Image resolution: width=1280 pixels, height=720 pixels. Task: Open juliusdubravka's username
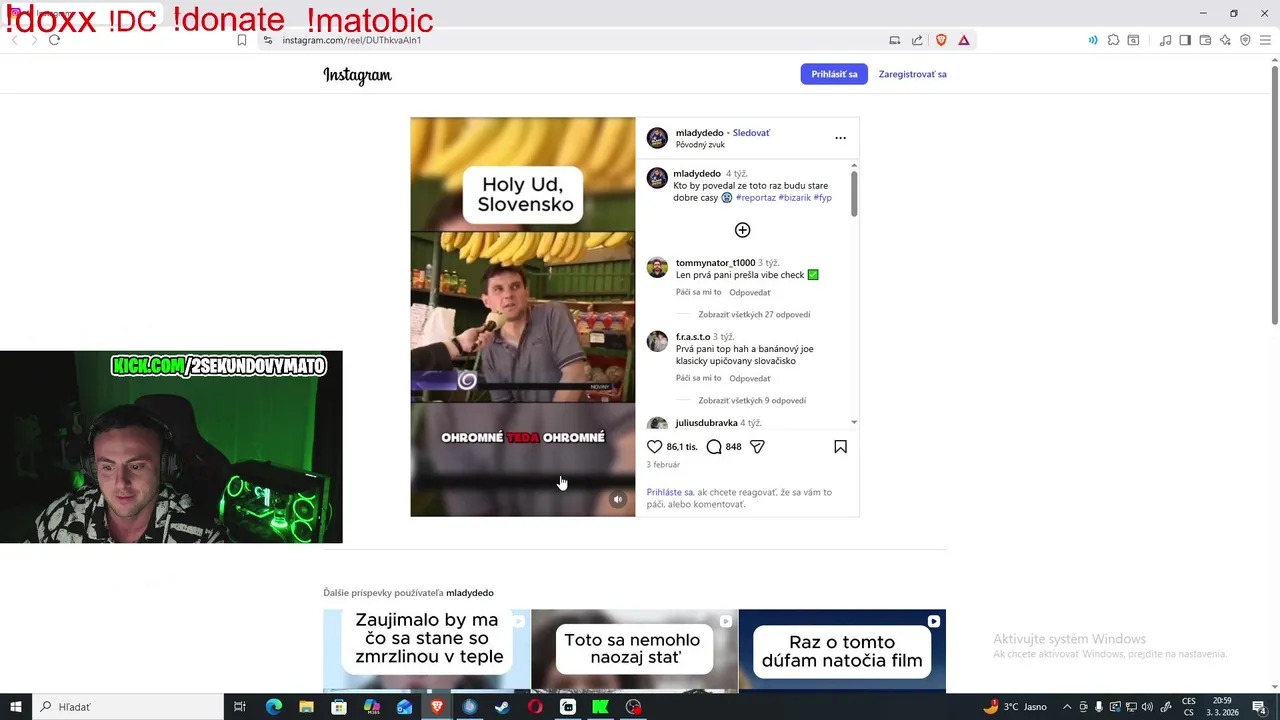706,423
